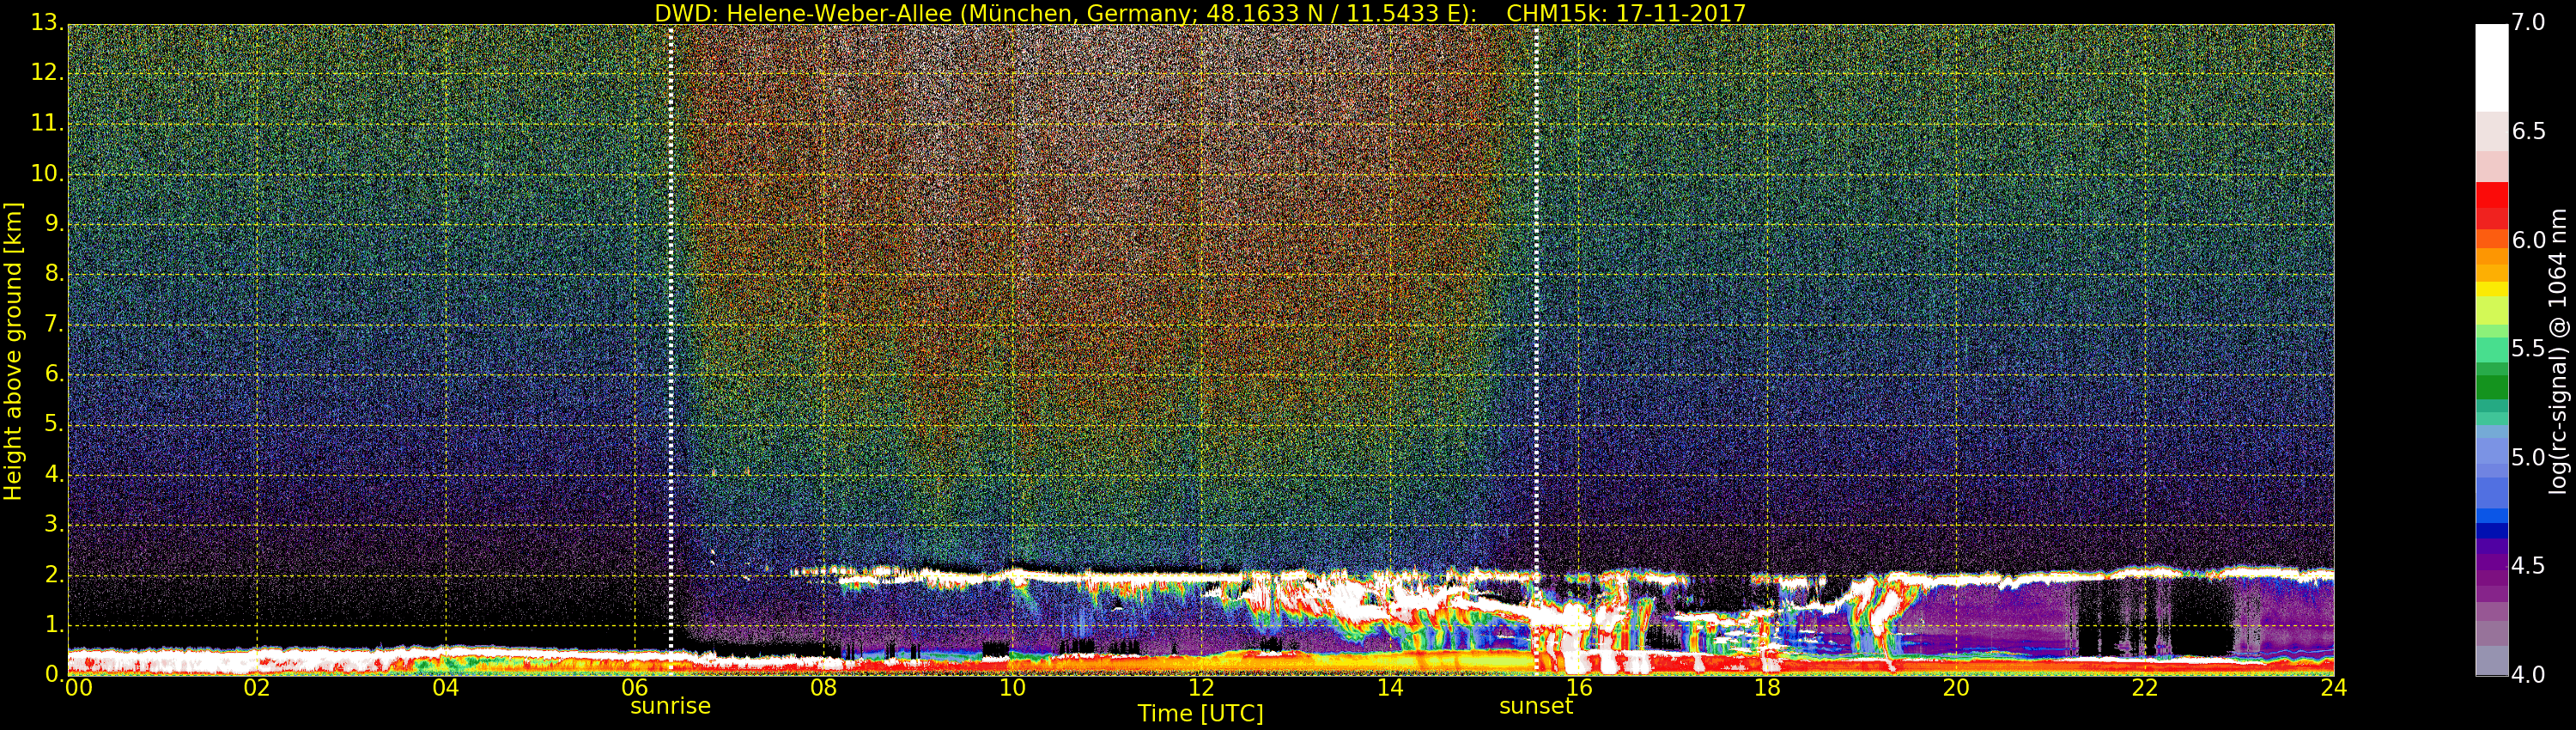
Task: Click the DWD Helene-Weber-Allee chart title
Action: [1199, 13]
